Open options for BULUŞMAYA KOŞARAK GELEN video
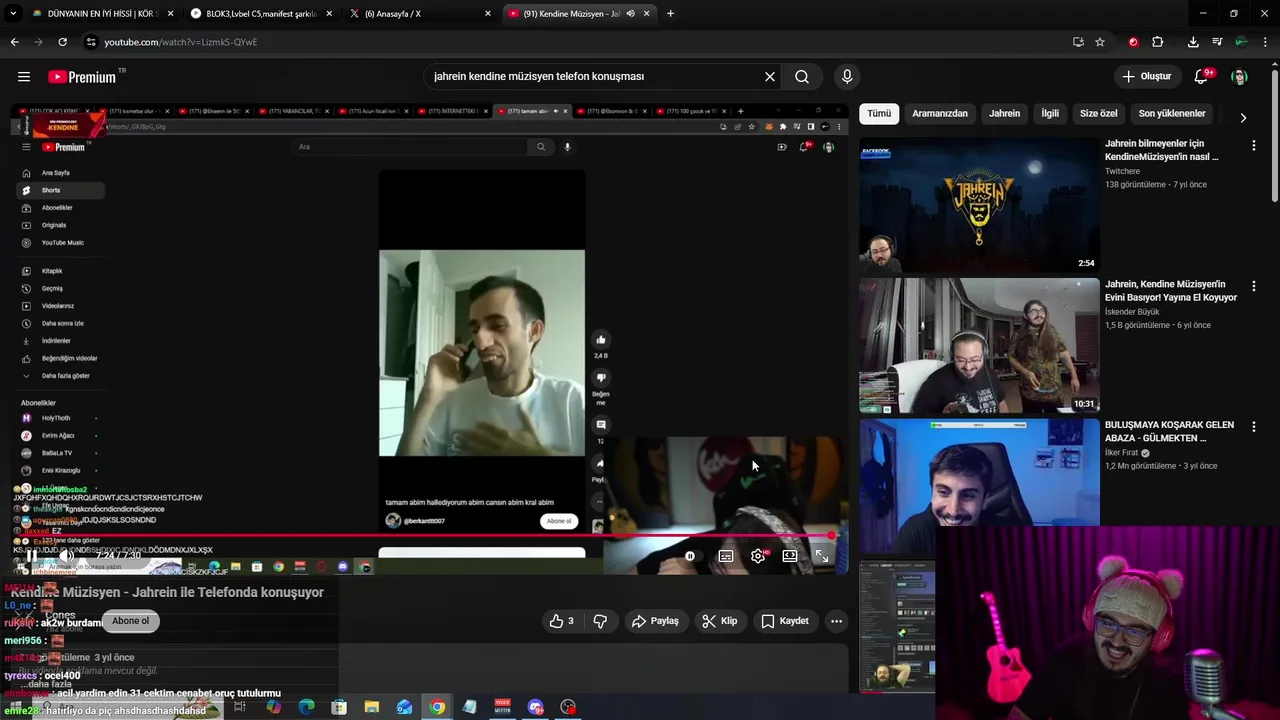Screen dimensions: 1280x720 coord(1253,427)
